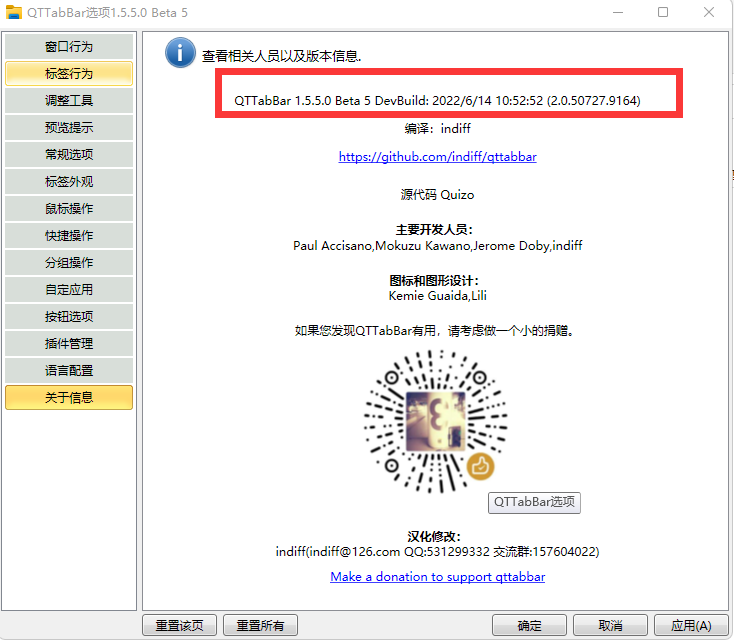734x640 pixels.
Task: Open the 分组操作 category
Action: point(69,263)
